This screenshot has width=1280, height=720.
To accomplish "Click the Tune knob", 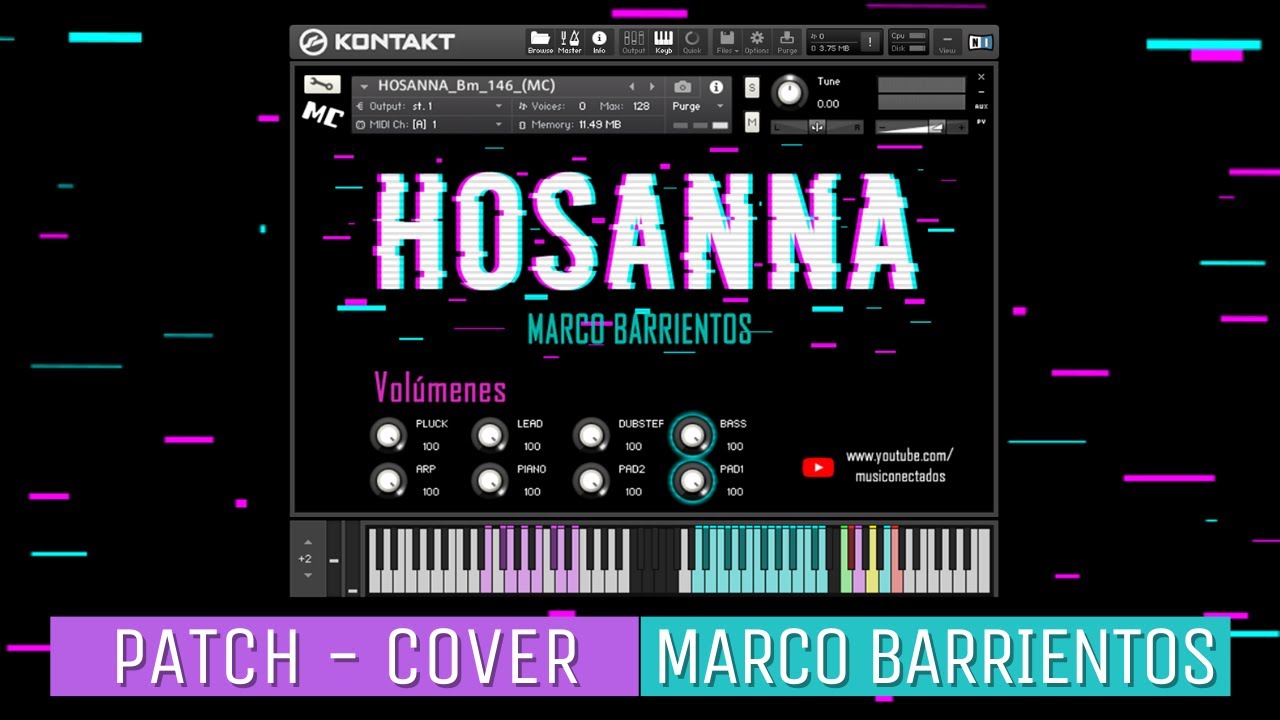I will point(790,92).
